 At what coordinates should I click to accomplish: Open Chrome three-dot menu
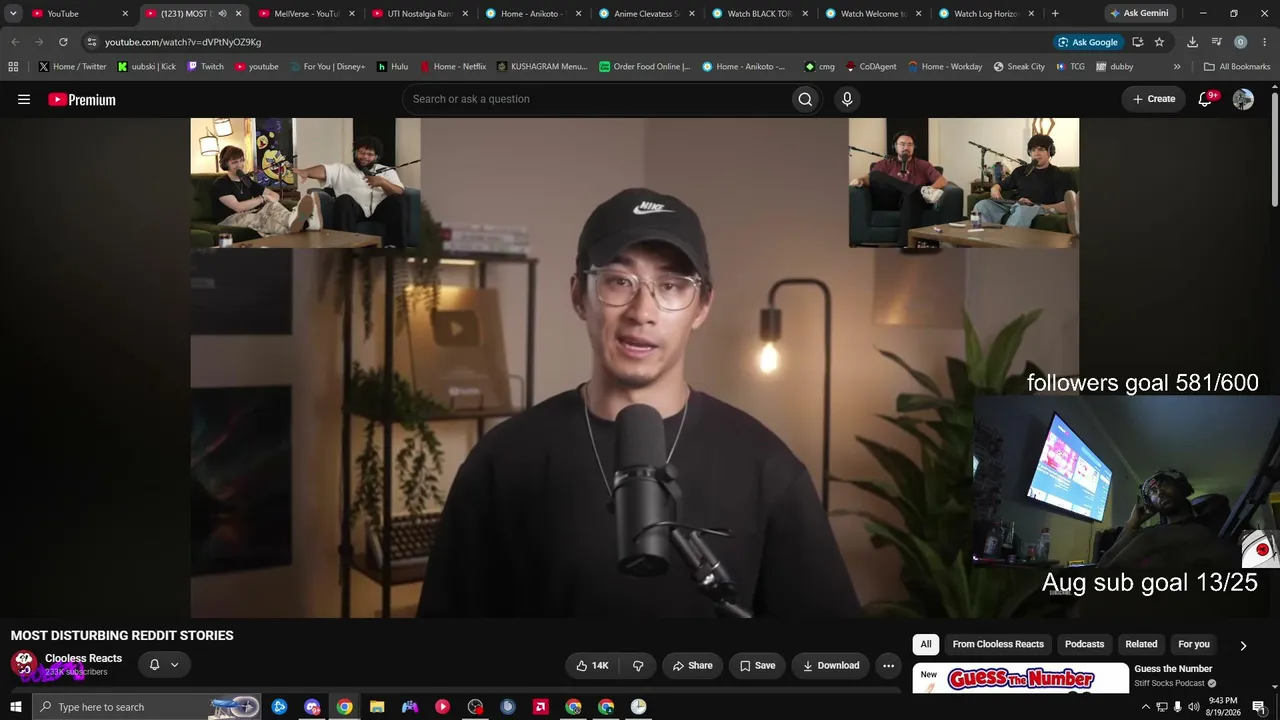[1264, 42]
